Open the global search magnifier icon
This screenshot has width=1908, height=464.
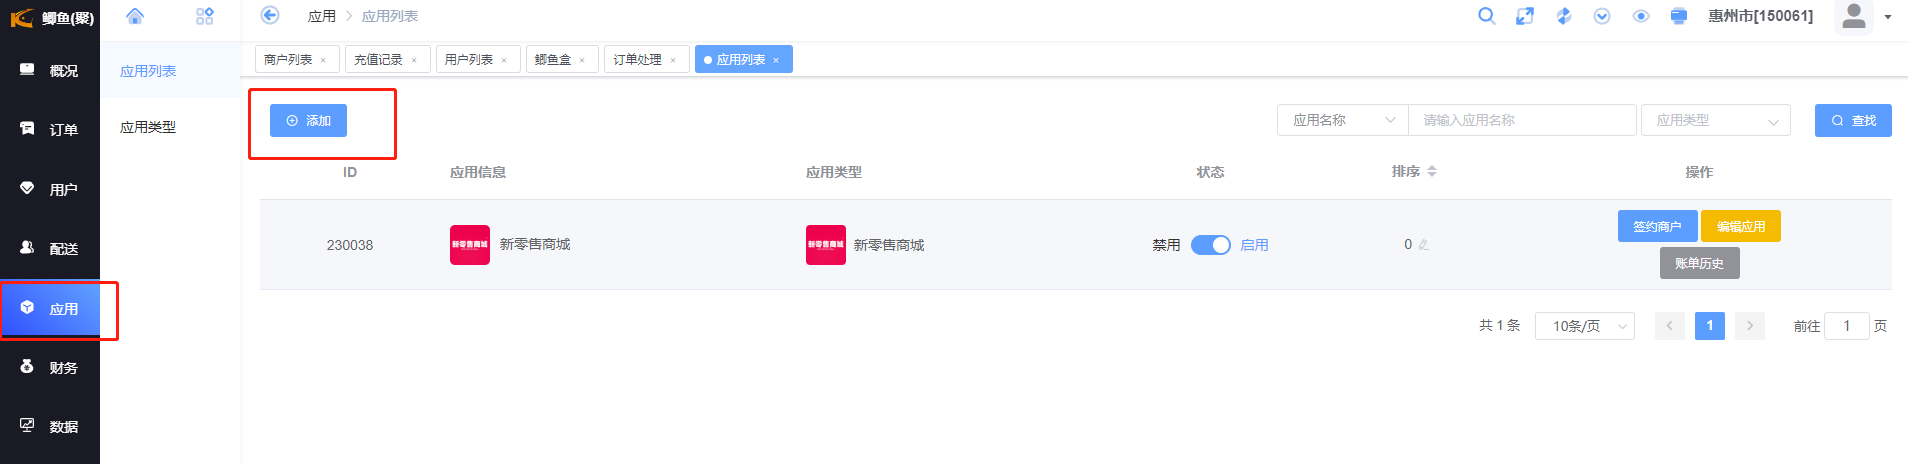[x=1487, y=16]
